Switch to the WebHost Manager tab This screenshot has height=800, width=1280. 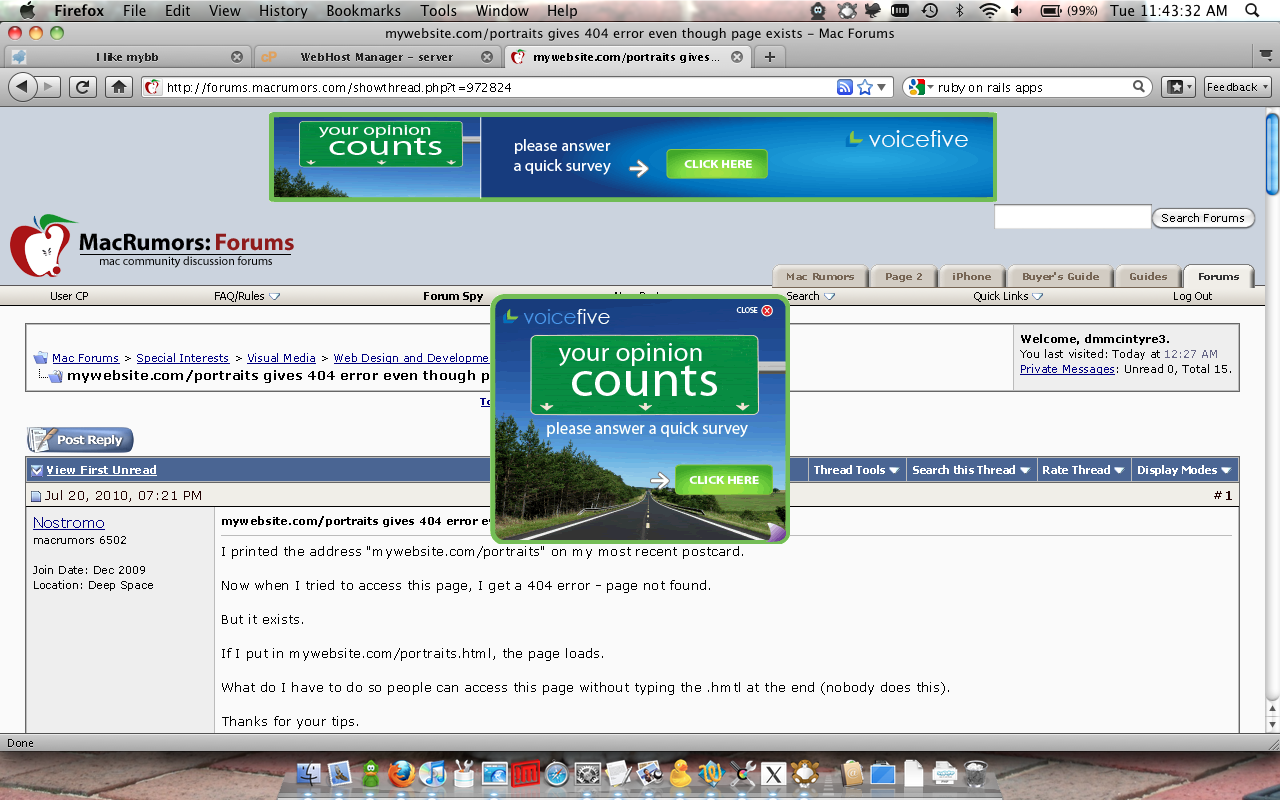point(376,57)
